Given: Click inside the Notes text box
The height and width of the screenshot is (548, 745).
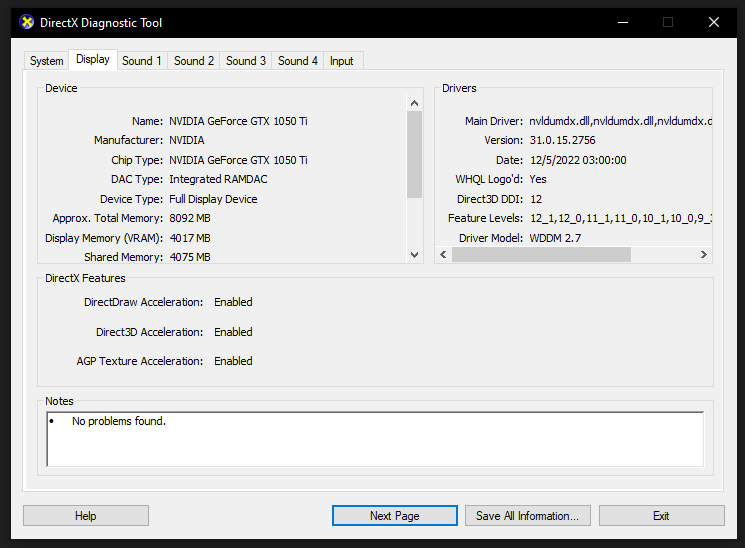Looking at the screenshot, I should pyautogui.click(x=375, y=438).
